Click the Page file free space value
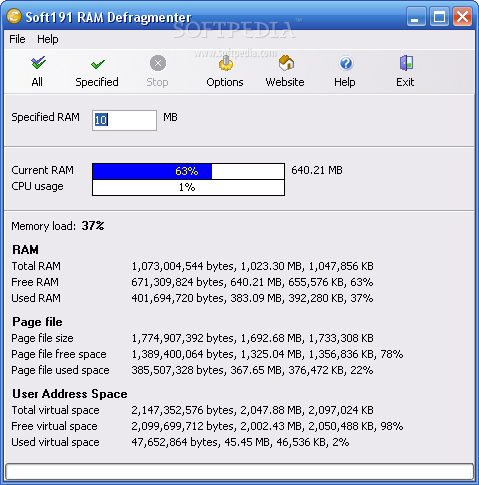This screenshot has width=479, height=485. 267,354
